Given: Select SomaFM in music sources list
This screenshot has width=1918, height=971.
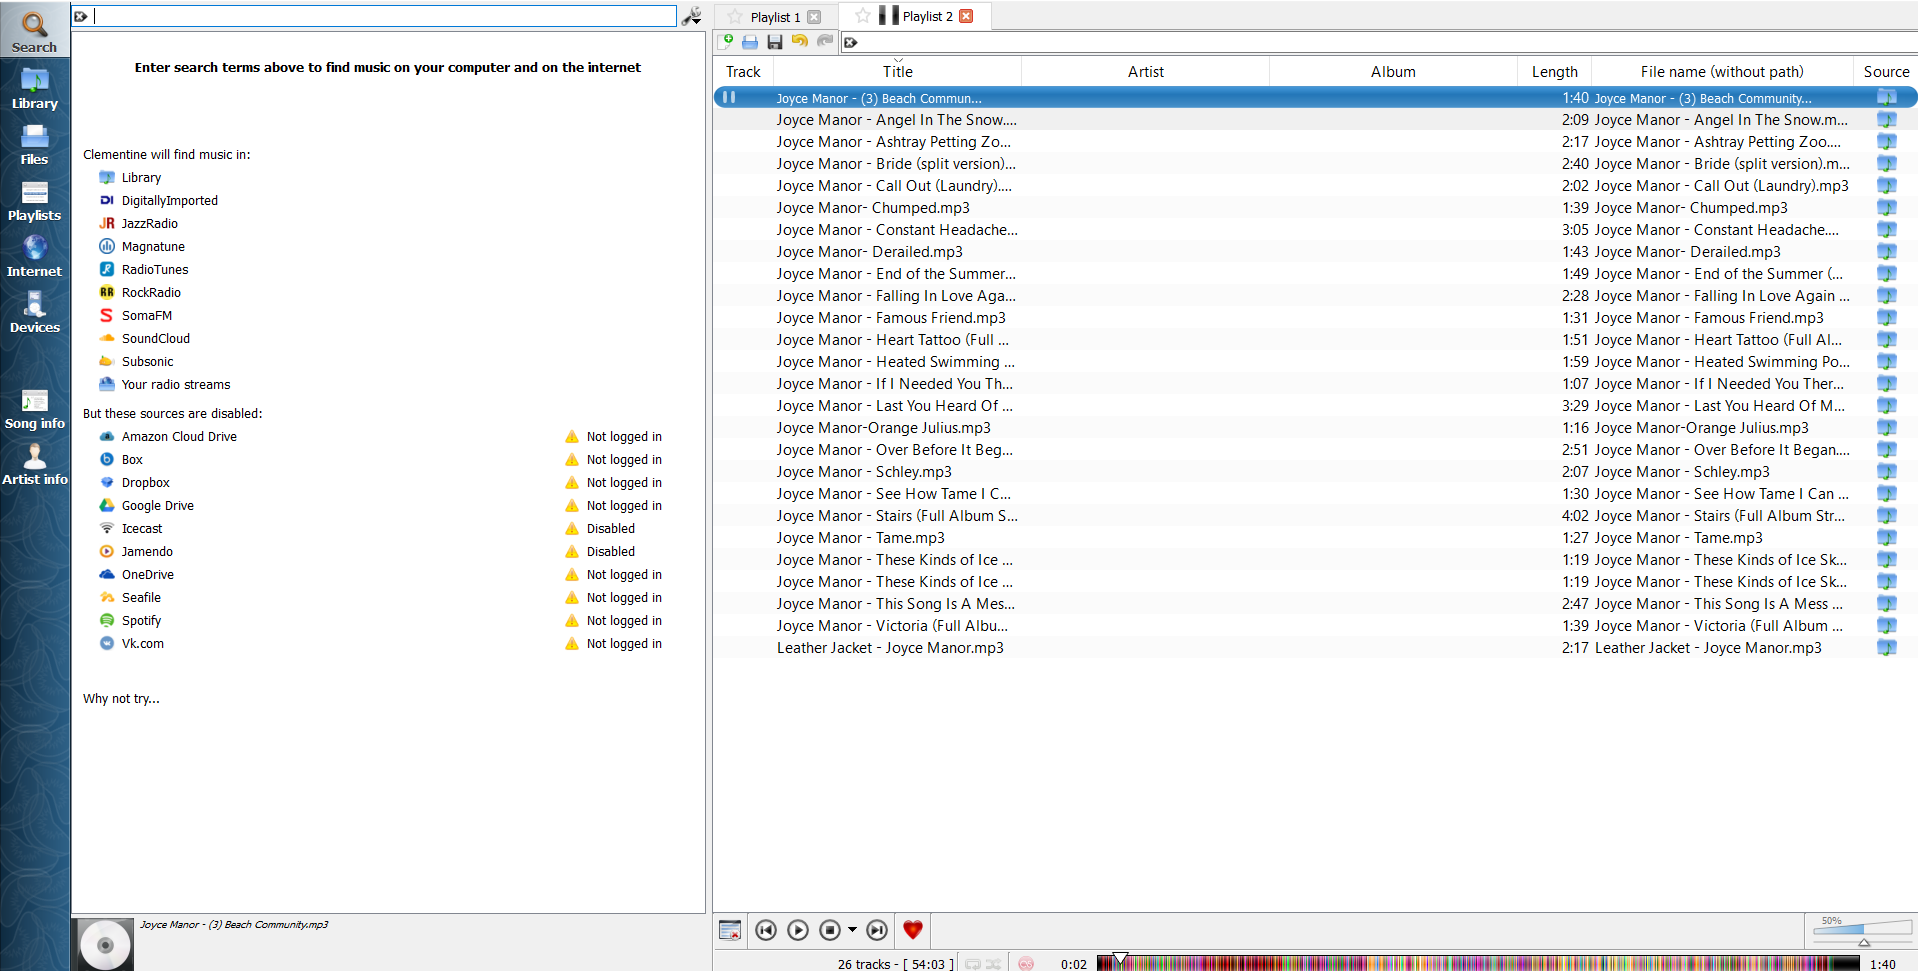Looking at the screenshot, I should (x=146, y=316).
